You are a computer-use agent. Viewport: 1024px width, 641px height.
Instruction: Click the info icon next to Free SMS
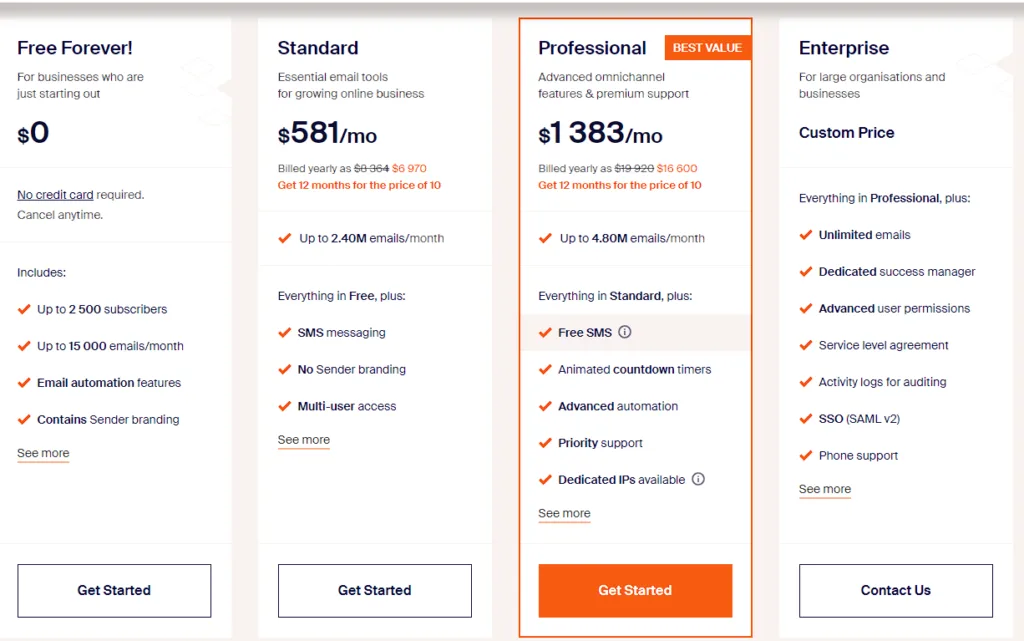tap(624, 332)
